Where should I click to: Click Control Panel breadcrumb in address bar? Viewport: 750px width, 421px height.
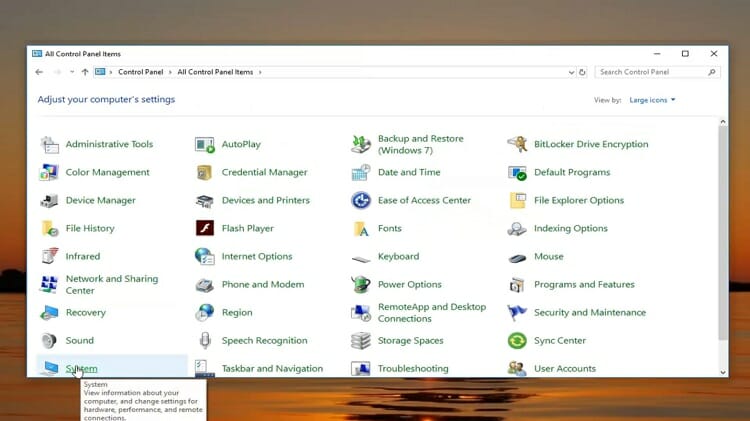click(141, 72)
